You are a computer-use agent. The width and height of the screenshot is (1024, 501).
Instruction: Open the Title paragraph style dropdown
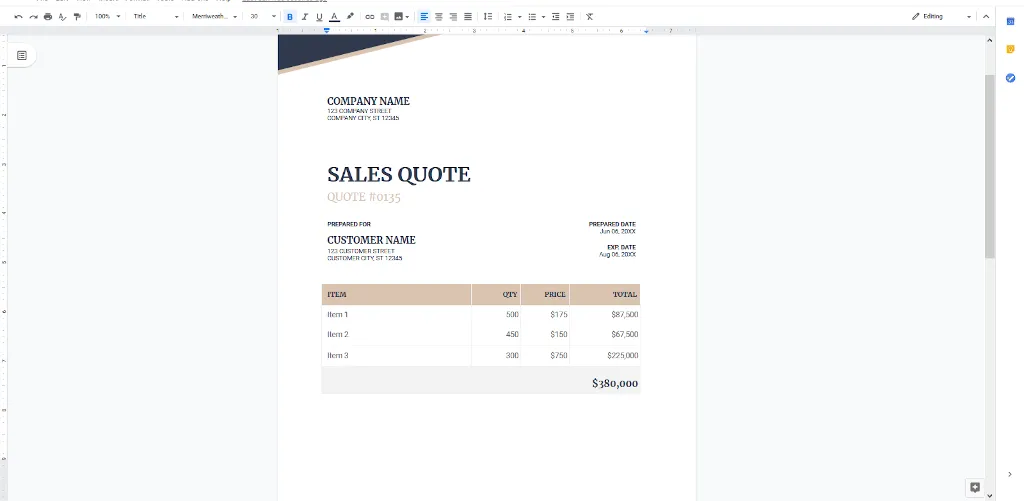point(155,16)
